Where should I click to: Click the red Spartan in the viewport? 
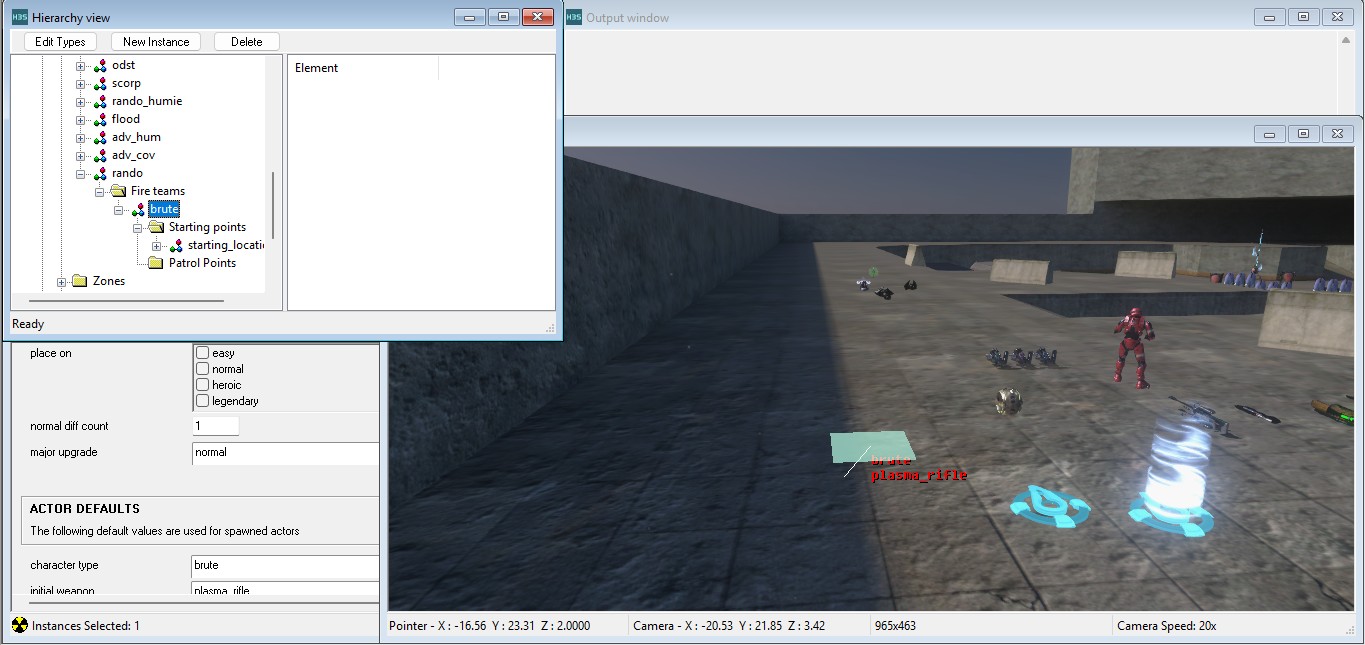[x=1132, y=346]
